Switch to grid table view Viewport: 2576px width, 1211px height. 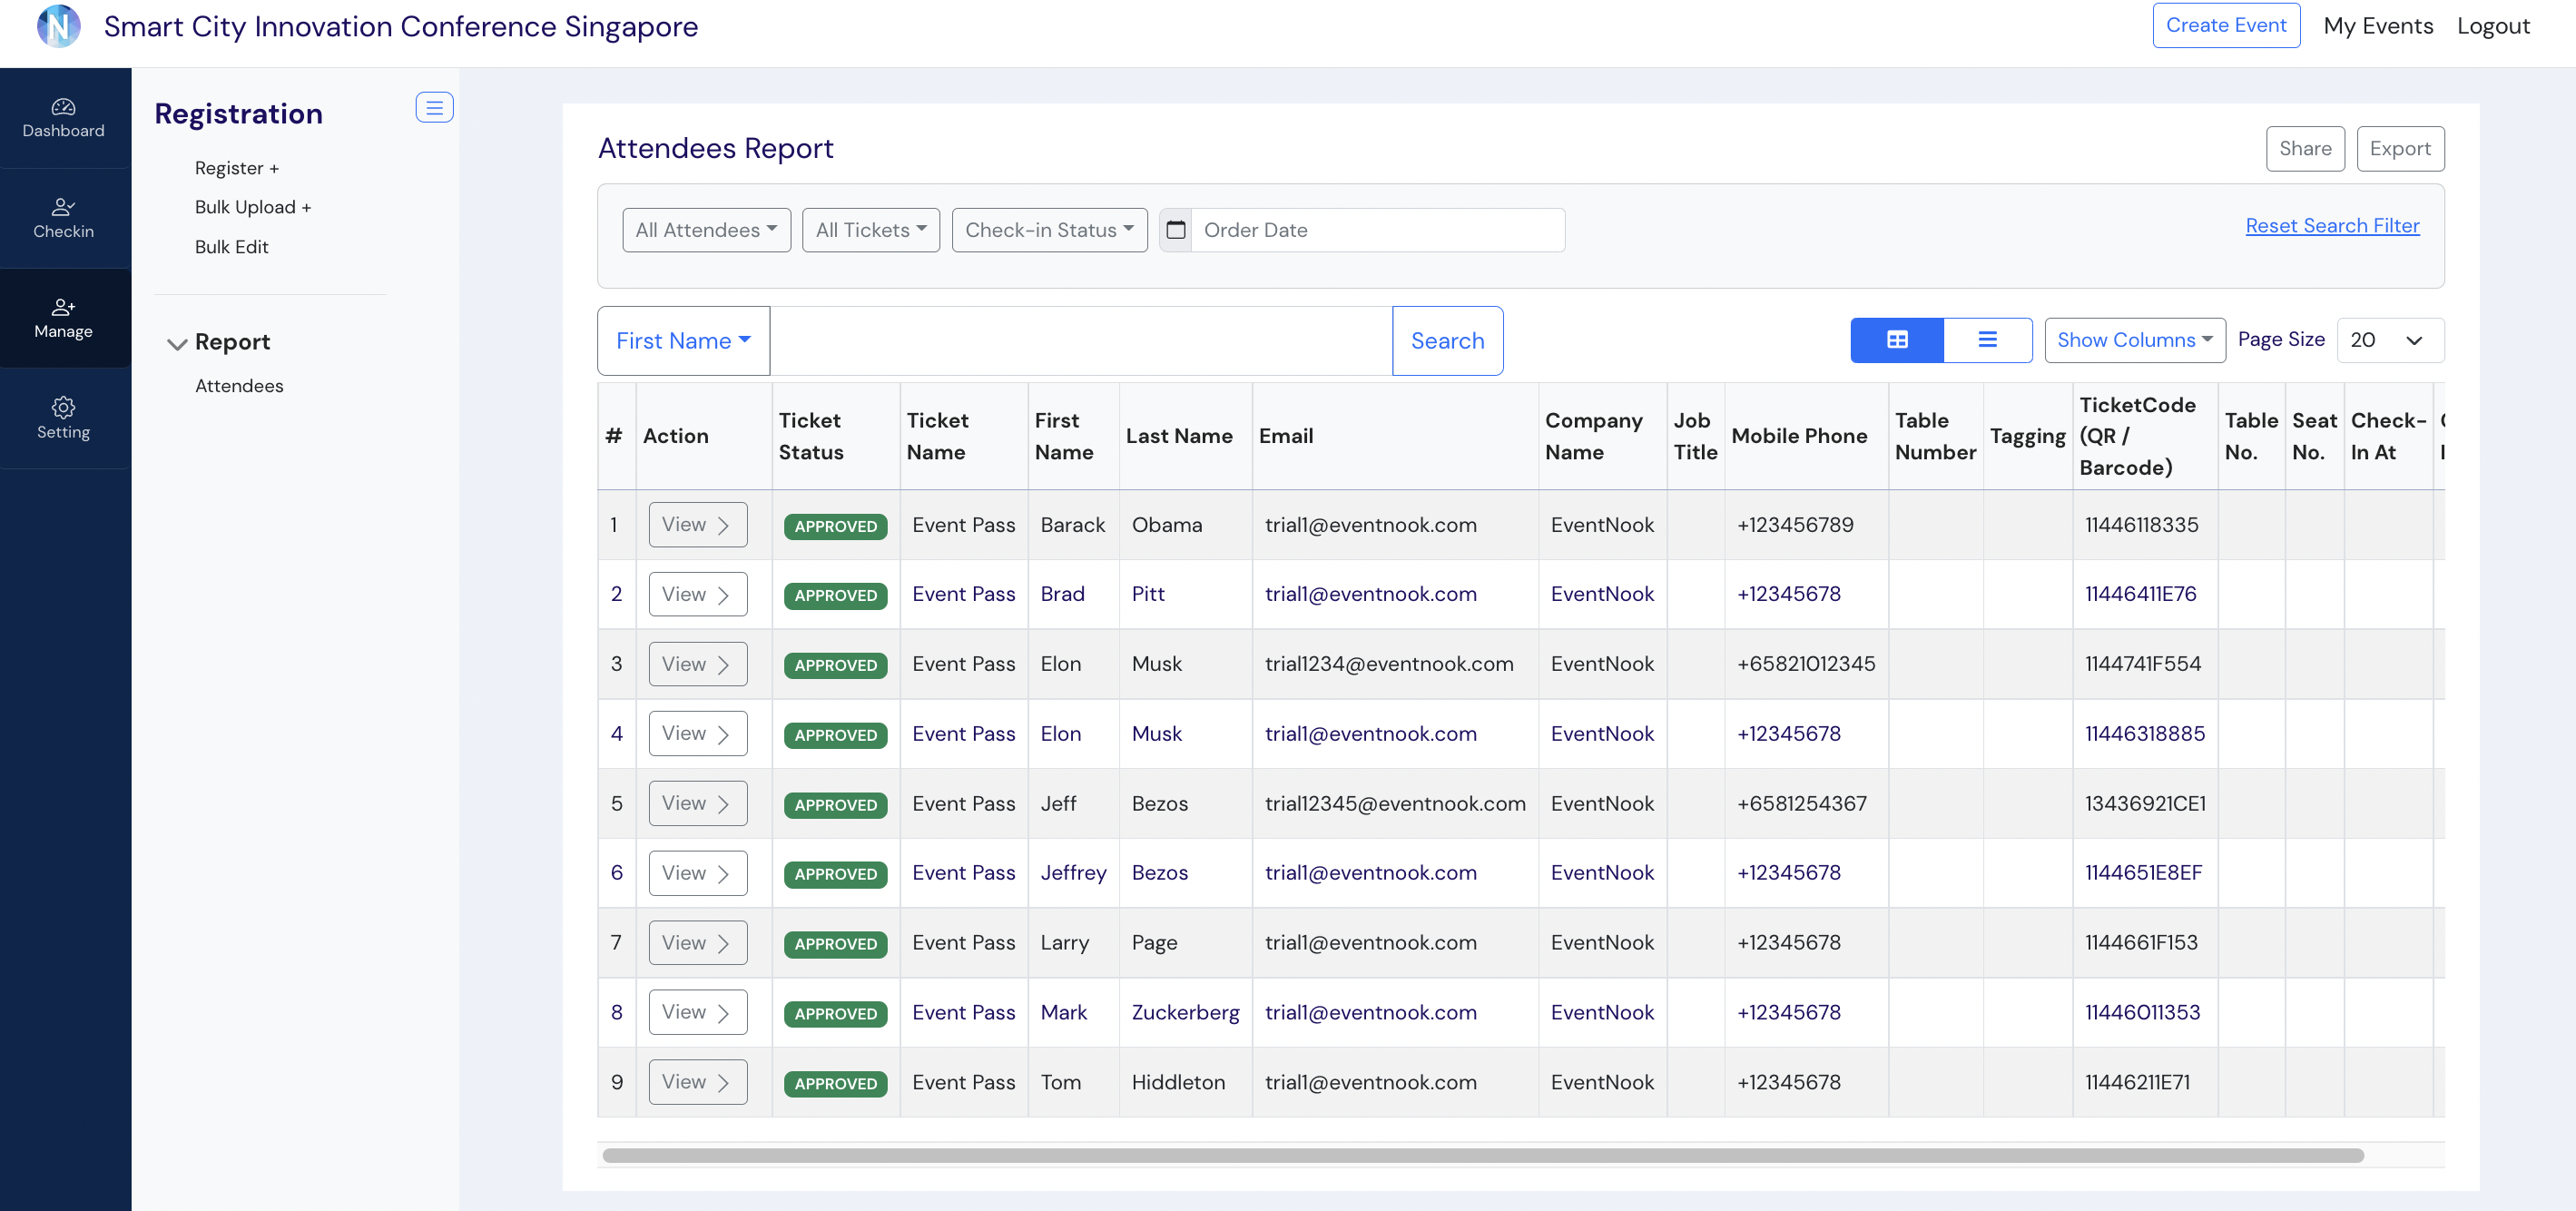[x=1896, y=340]
